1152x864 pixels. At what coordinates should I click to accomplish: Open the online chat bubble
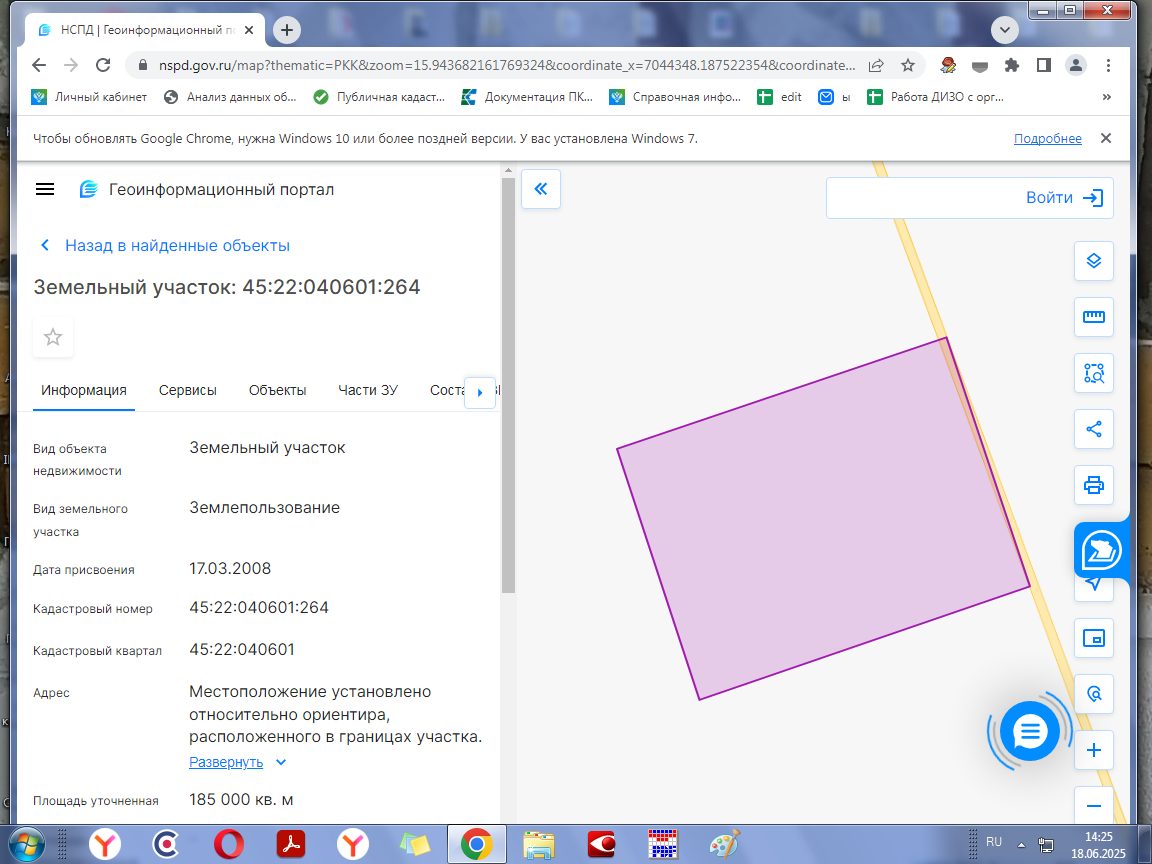(x=1029, y=731)
